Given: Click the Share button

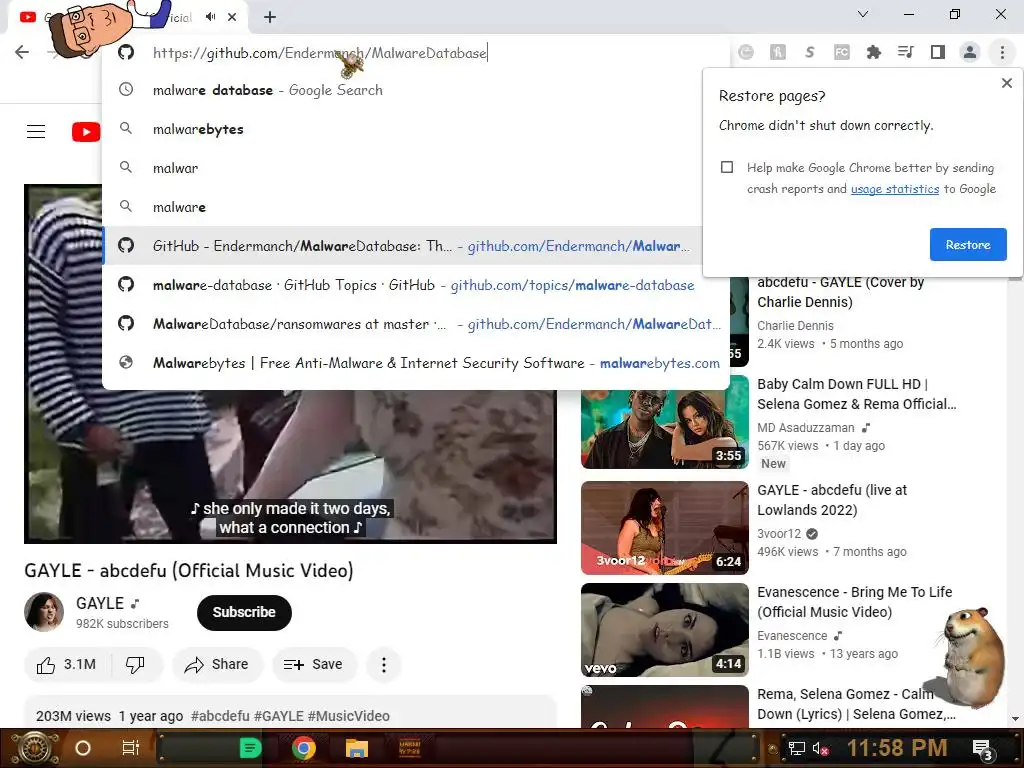Looking at the screenshot, I should pos(217,665).
